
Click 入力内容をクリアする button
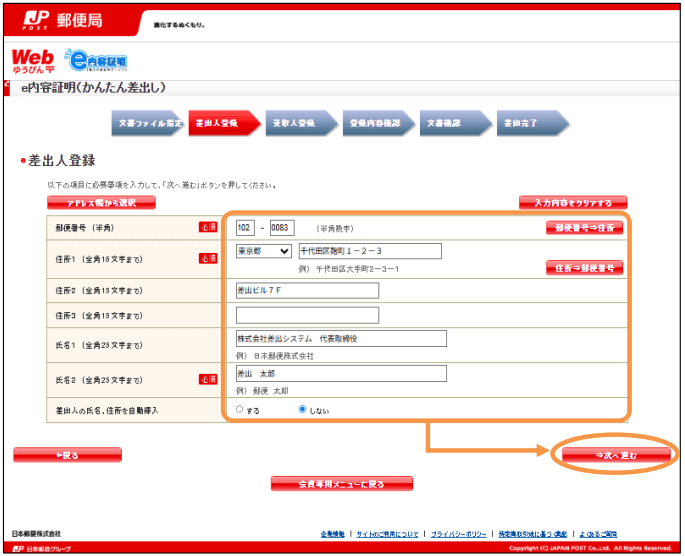pyautogui.click(x=573, y=203)
